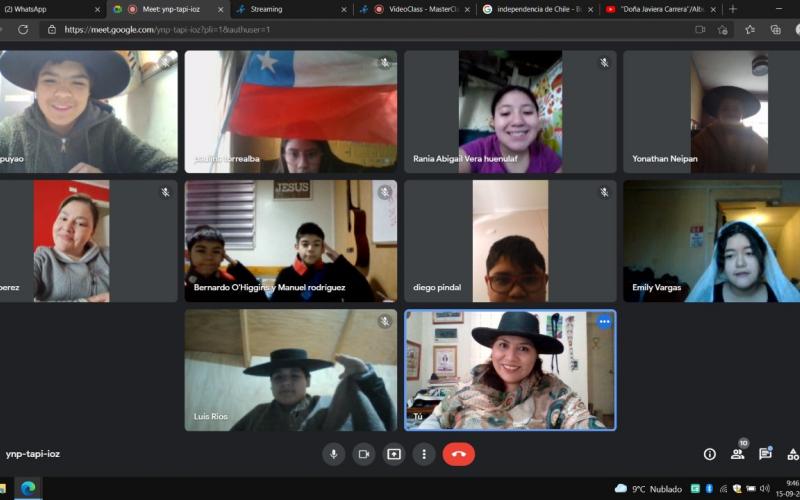Click the Emily Vargas video tile

[711, 241]
